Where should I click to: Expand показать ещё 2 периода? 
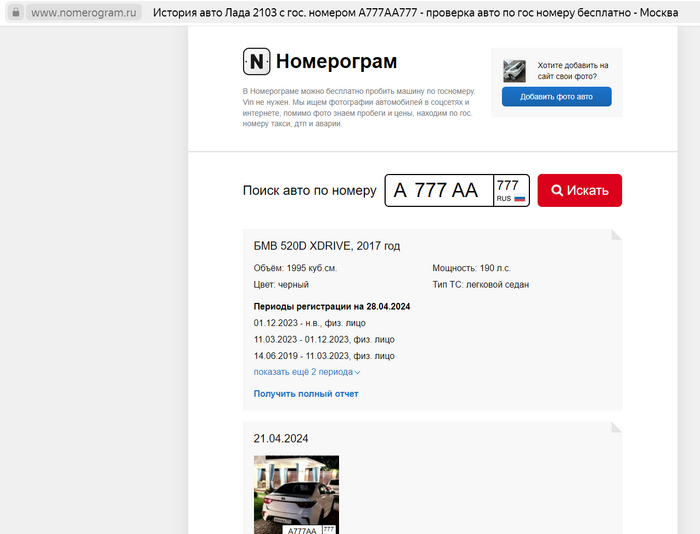tap(307, 372)
